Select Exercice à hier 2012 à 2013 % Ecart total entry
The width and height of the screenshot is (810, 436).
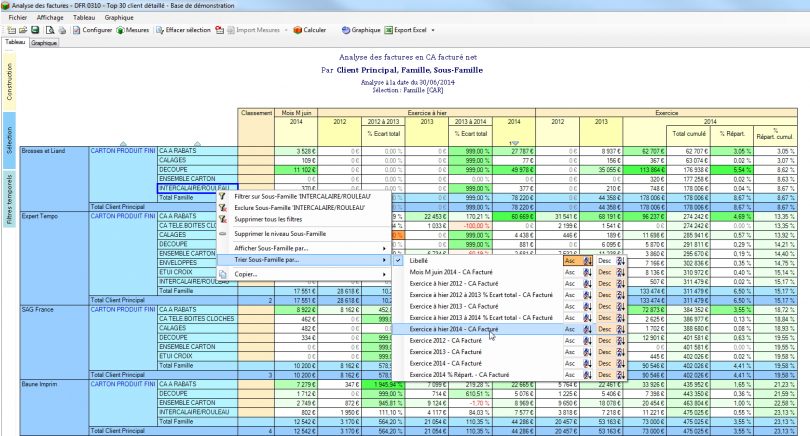click(481, 295)
